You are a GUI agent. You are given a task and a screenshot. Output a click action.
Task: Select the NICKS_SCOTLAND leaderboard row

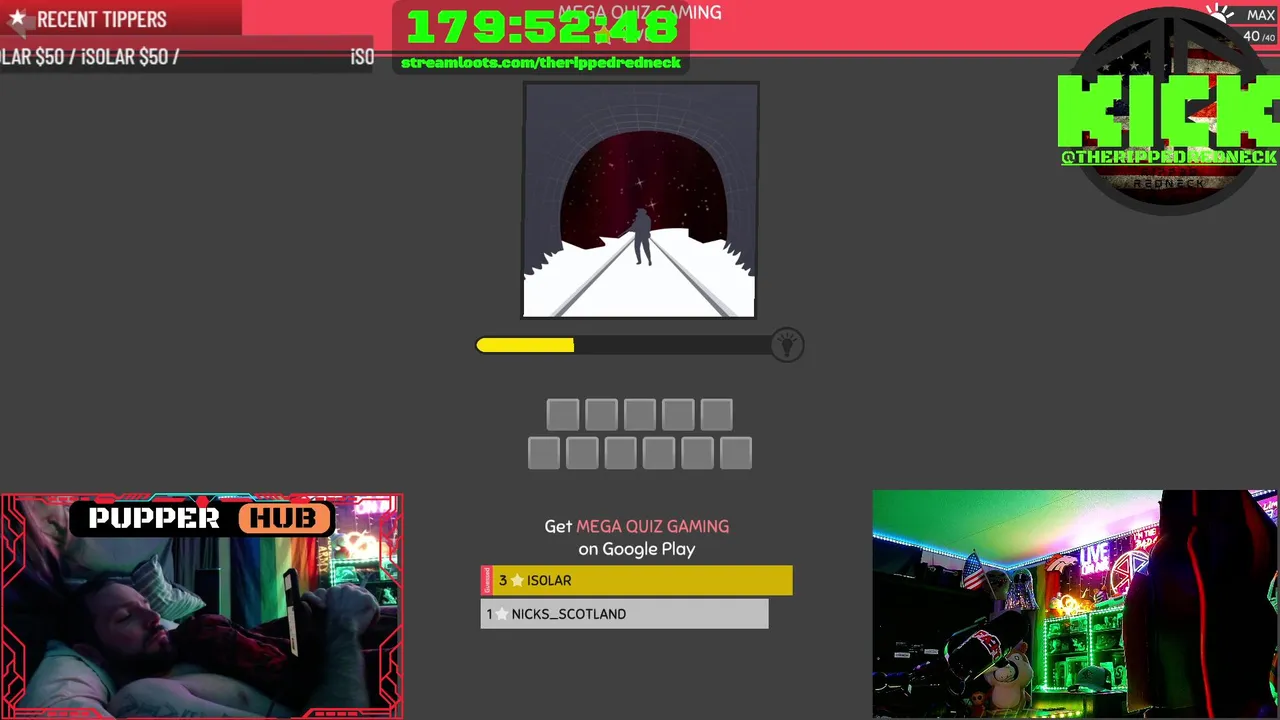click(624, 614)
